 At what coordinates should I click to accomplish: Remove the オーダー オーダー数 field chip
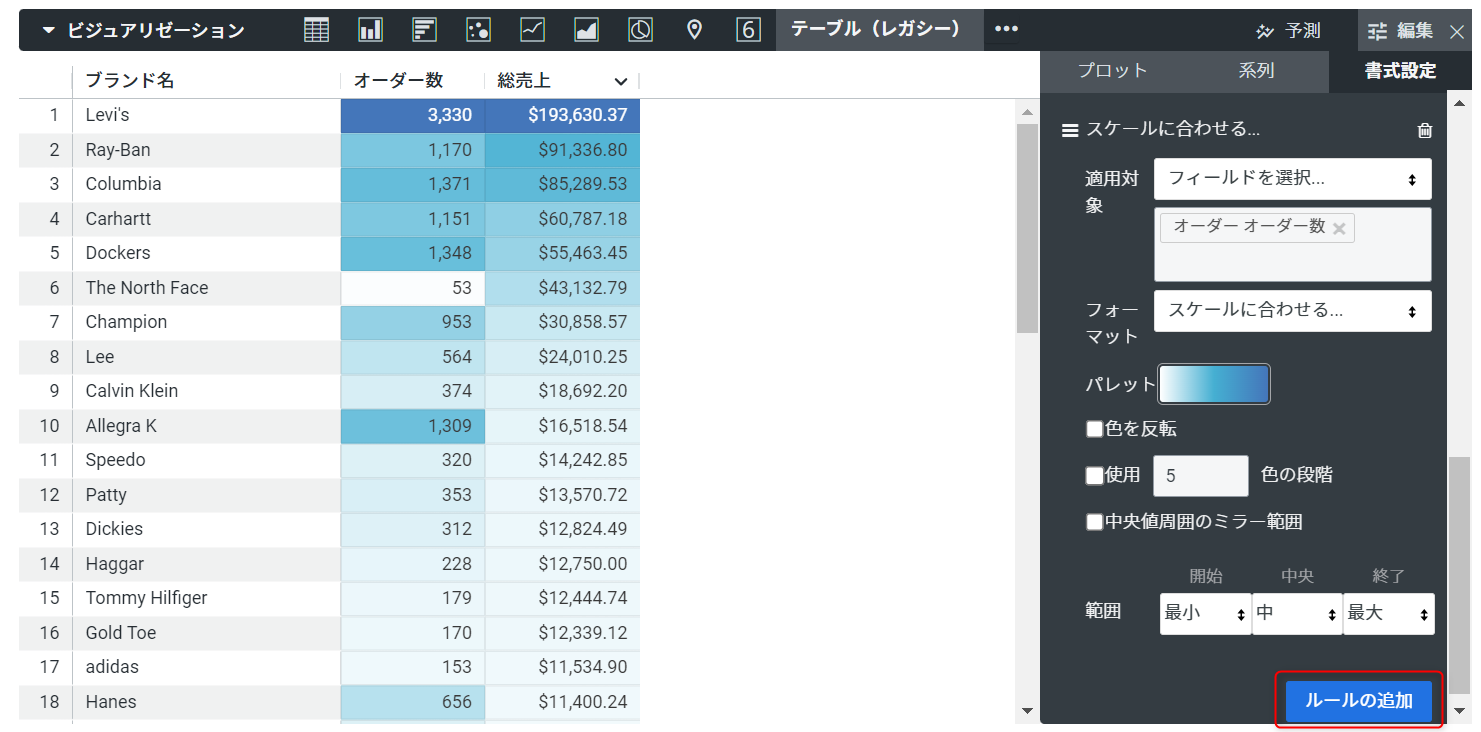click(1339, 227)
